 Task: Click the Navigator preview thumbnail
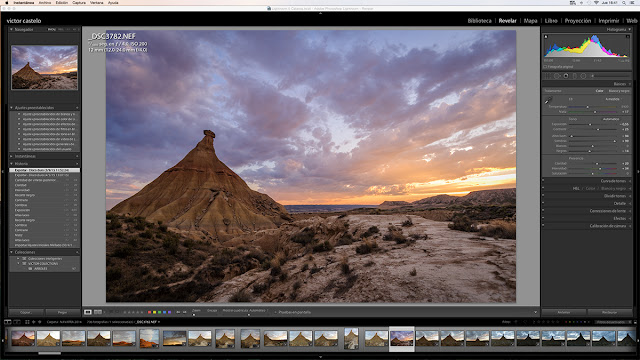pos(44,67)
